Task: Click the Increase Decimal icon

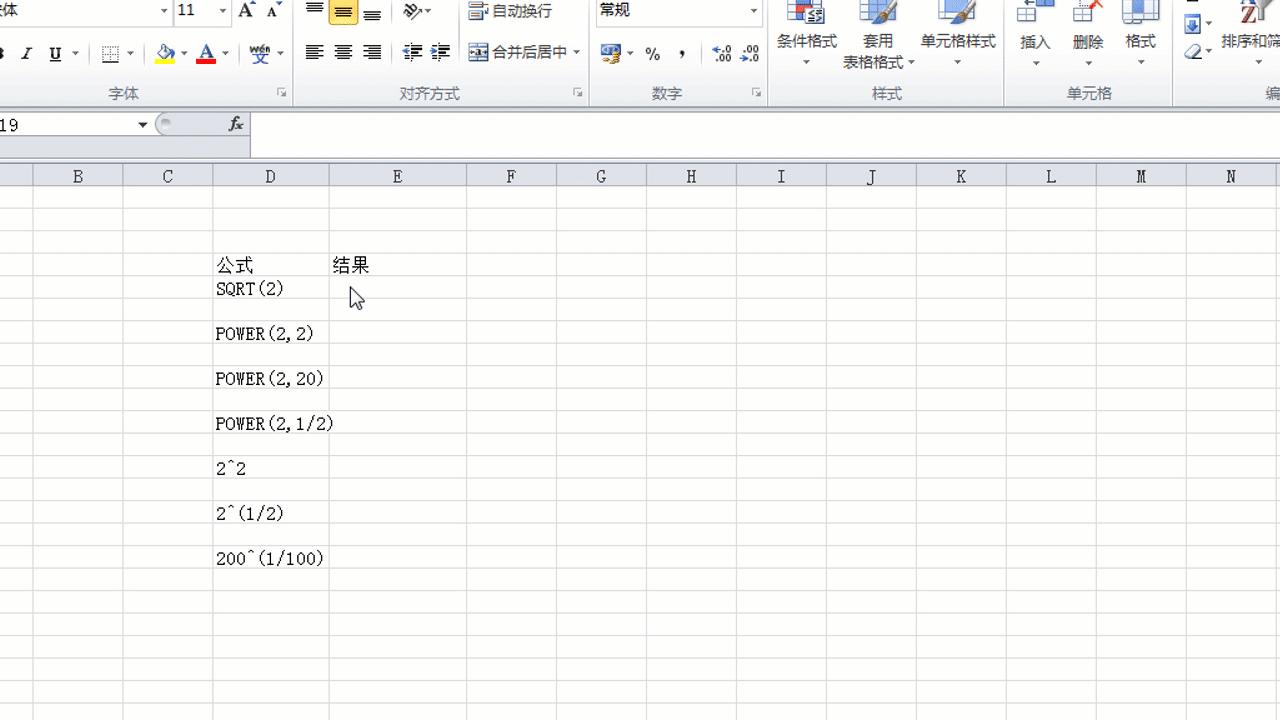Action: (x=722, y=53)
